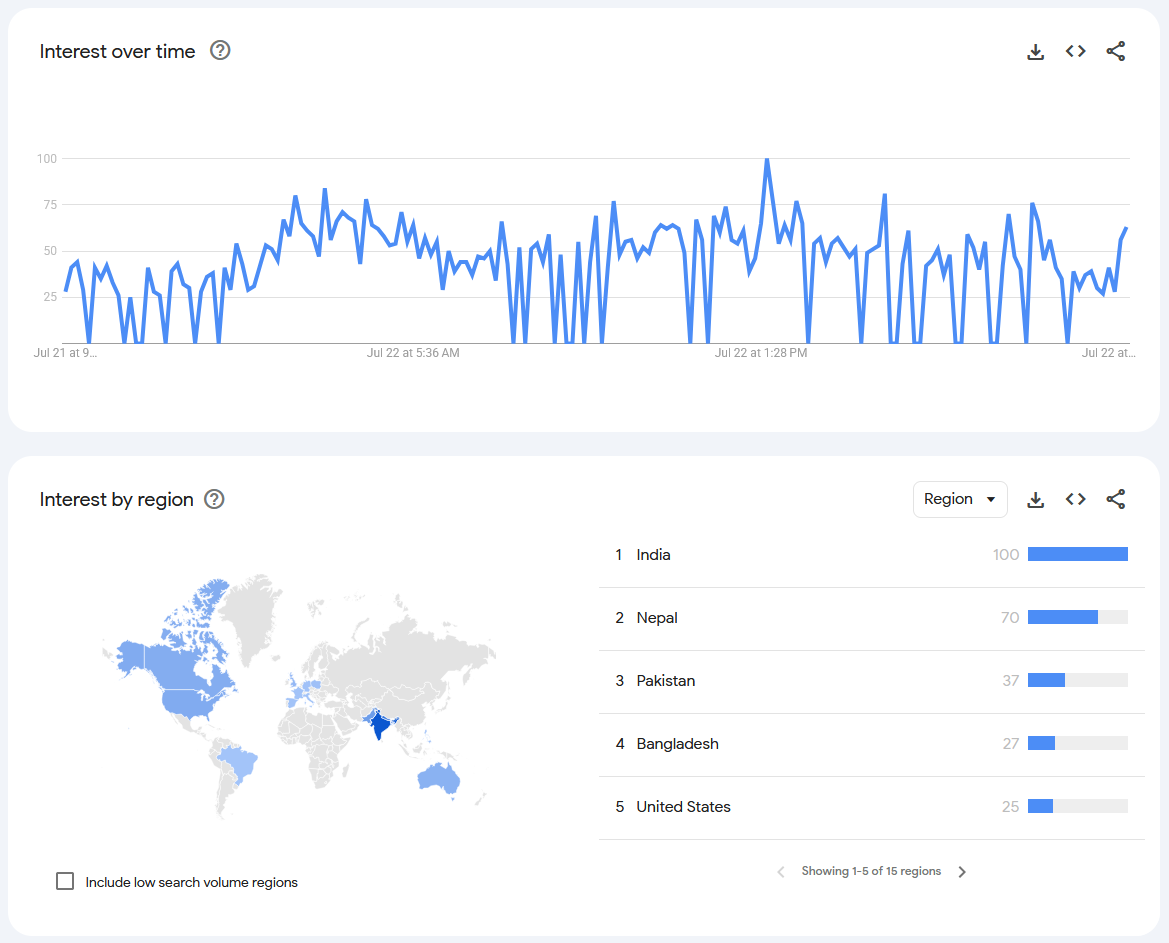This screenshot has height=943, width=1169.
Task: Embed the Interest by region widget
Action: pos(1075,499)
